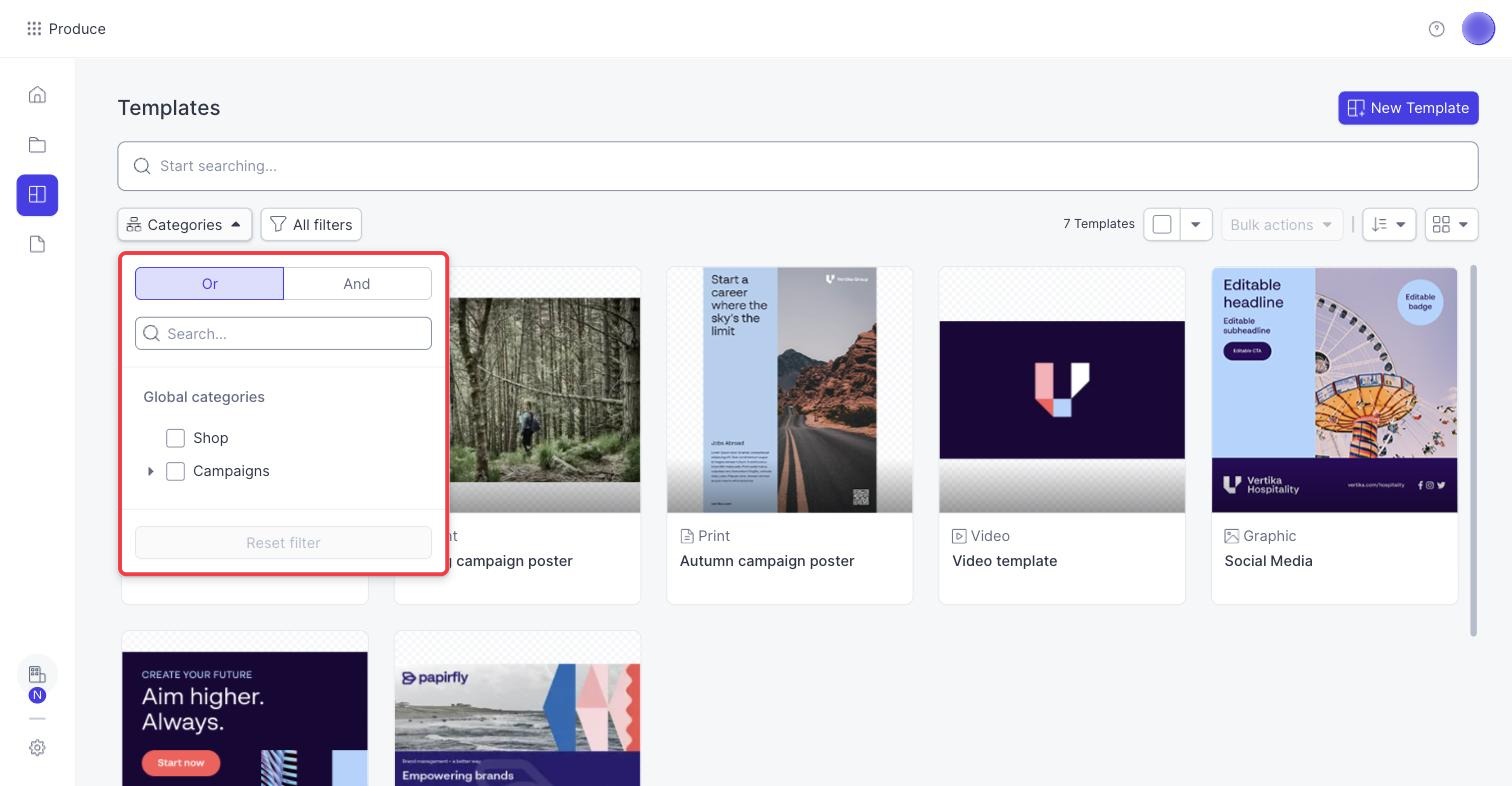
Task: Click the Templates page heading
Action: point(169,108)
